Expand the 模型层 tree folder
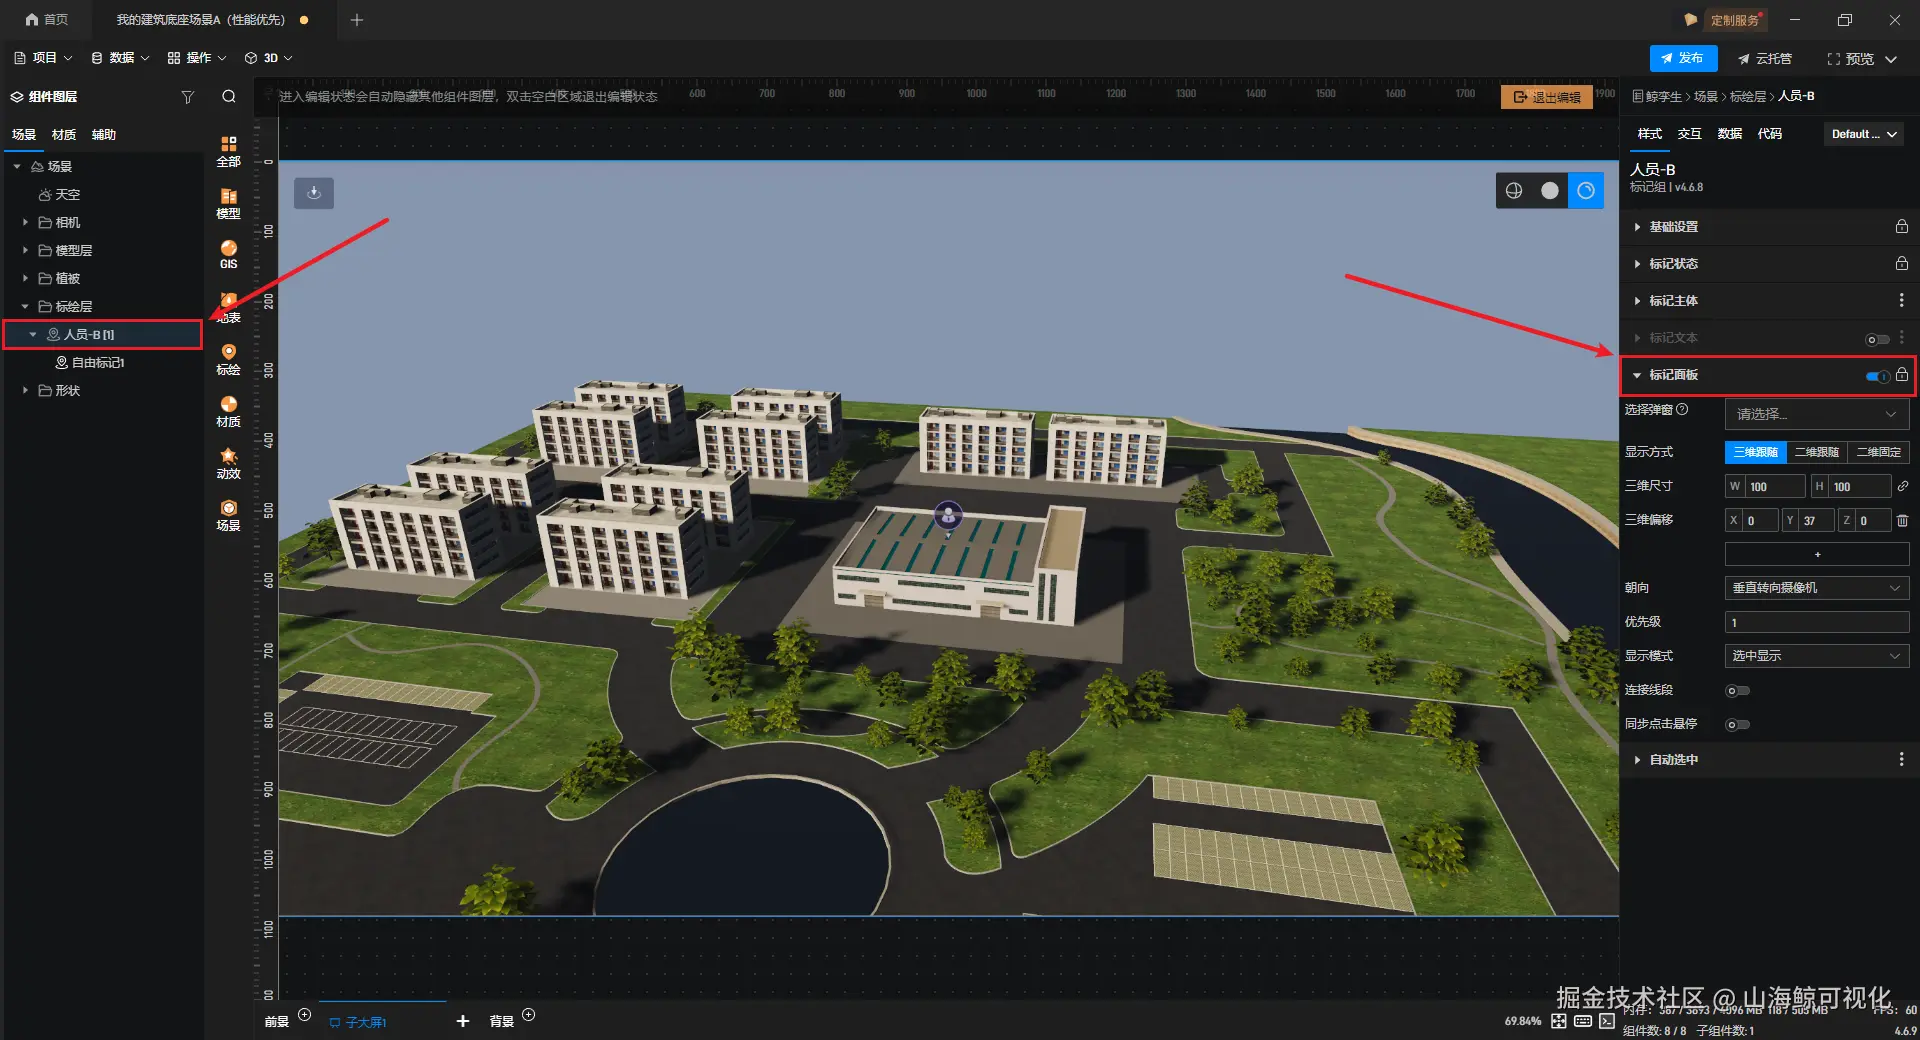 pyautogui.click(x=25, y=250)
